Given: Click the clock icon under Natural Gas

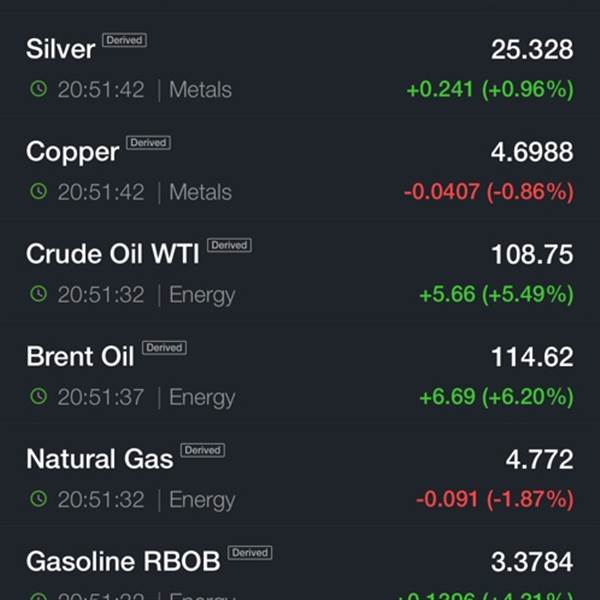Looking at the screenshot, I should (x=39, y=499).
